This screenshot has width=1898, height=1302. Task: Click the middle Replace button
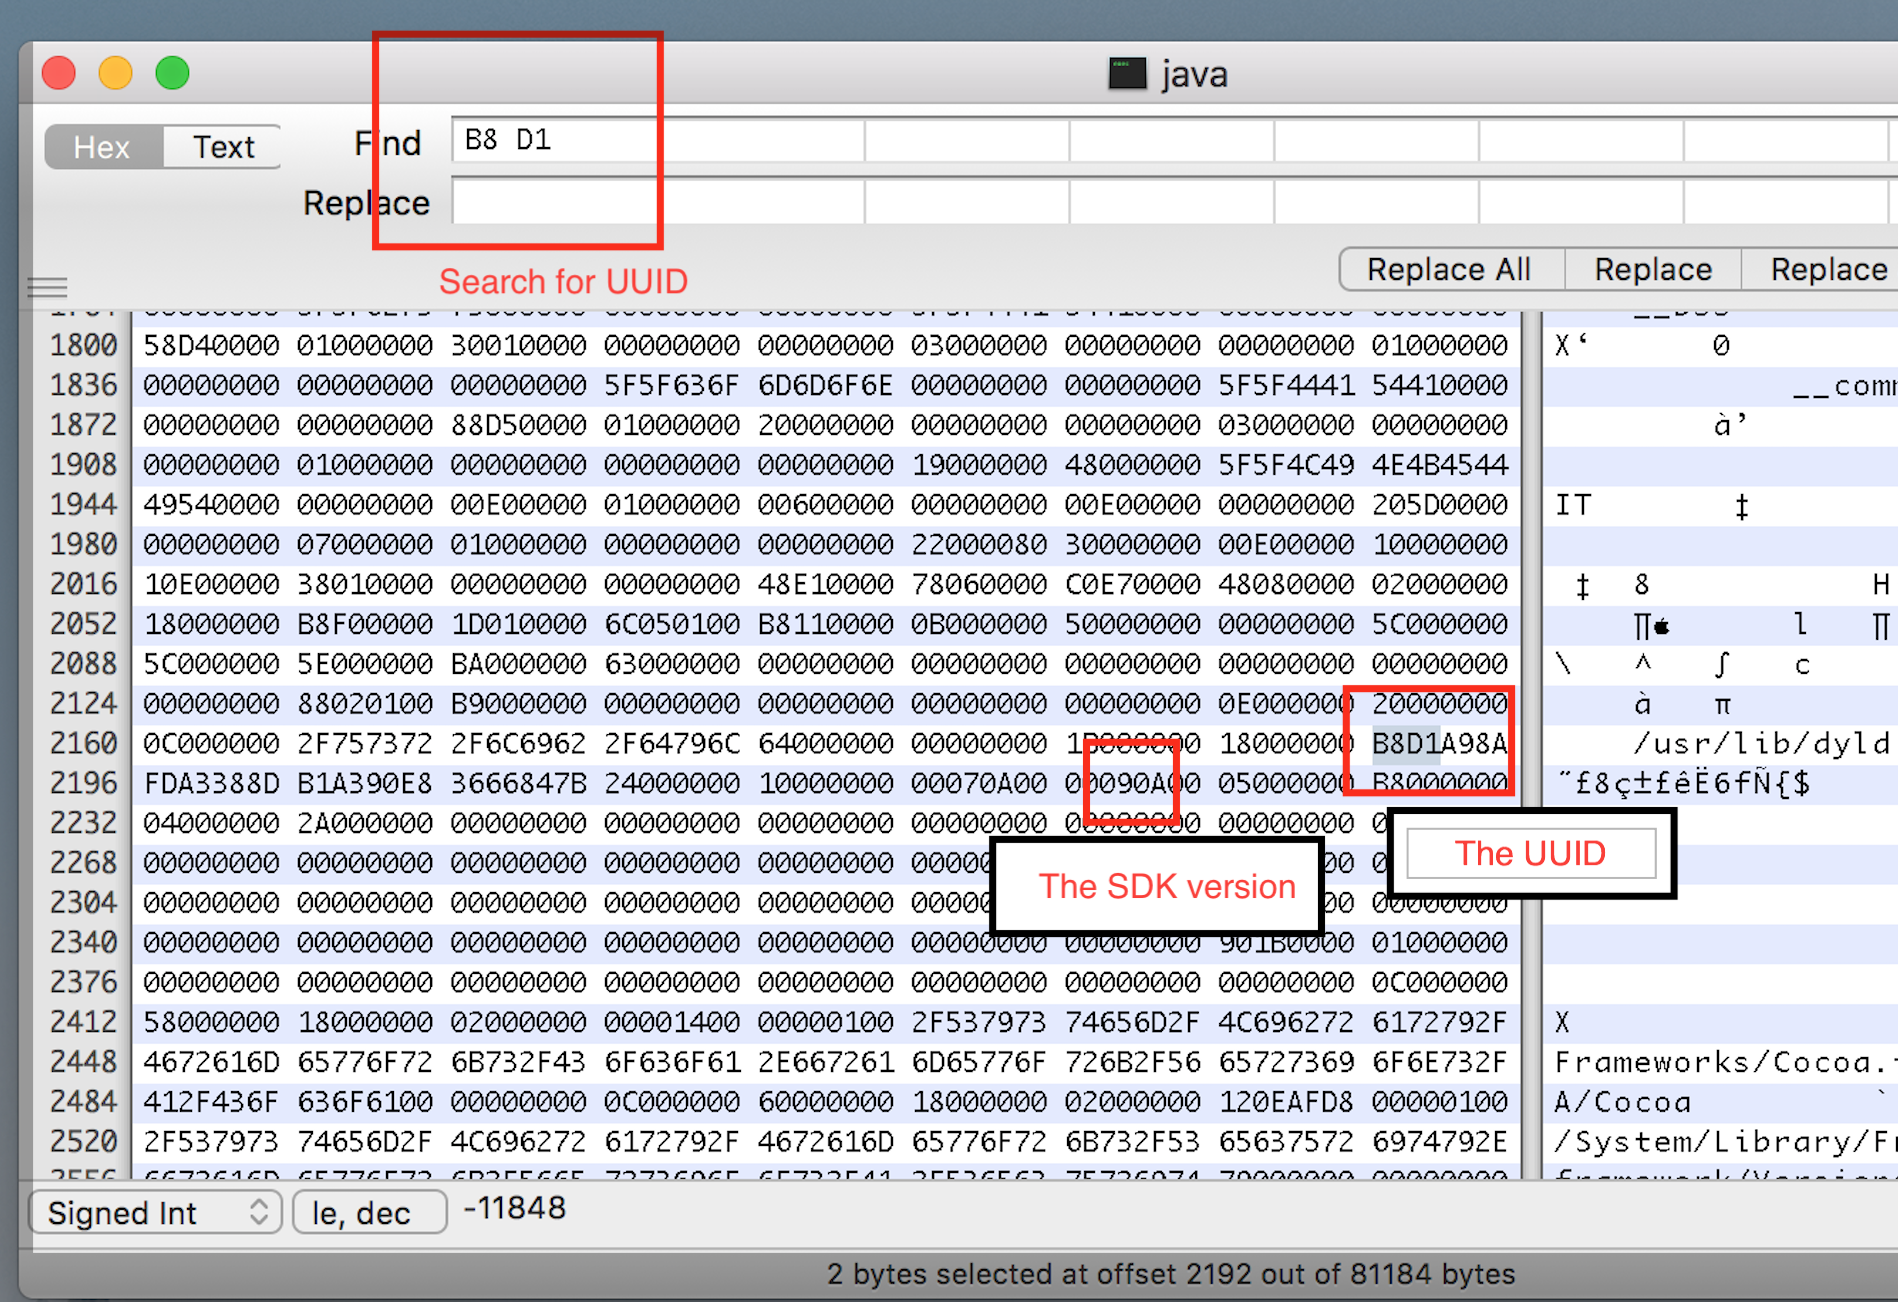pos(1652,270)
